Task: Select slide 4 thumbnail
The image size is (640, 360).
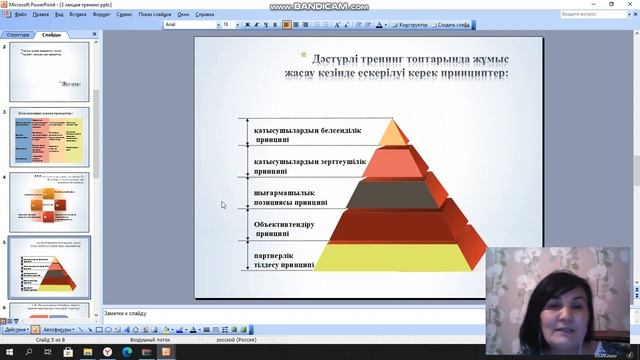Action: 49,202
